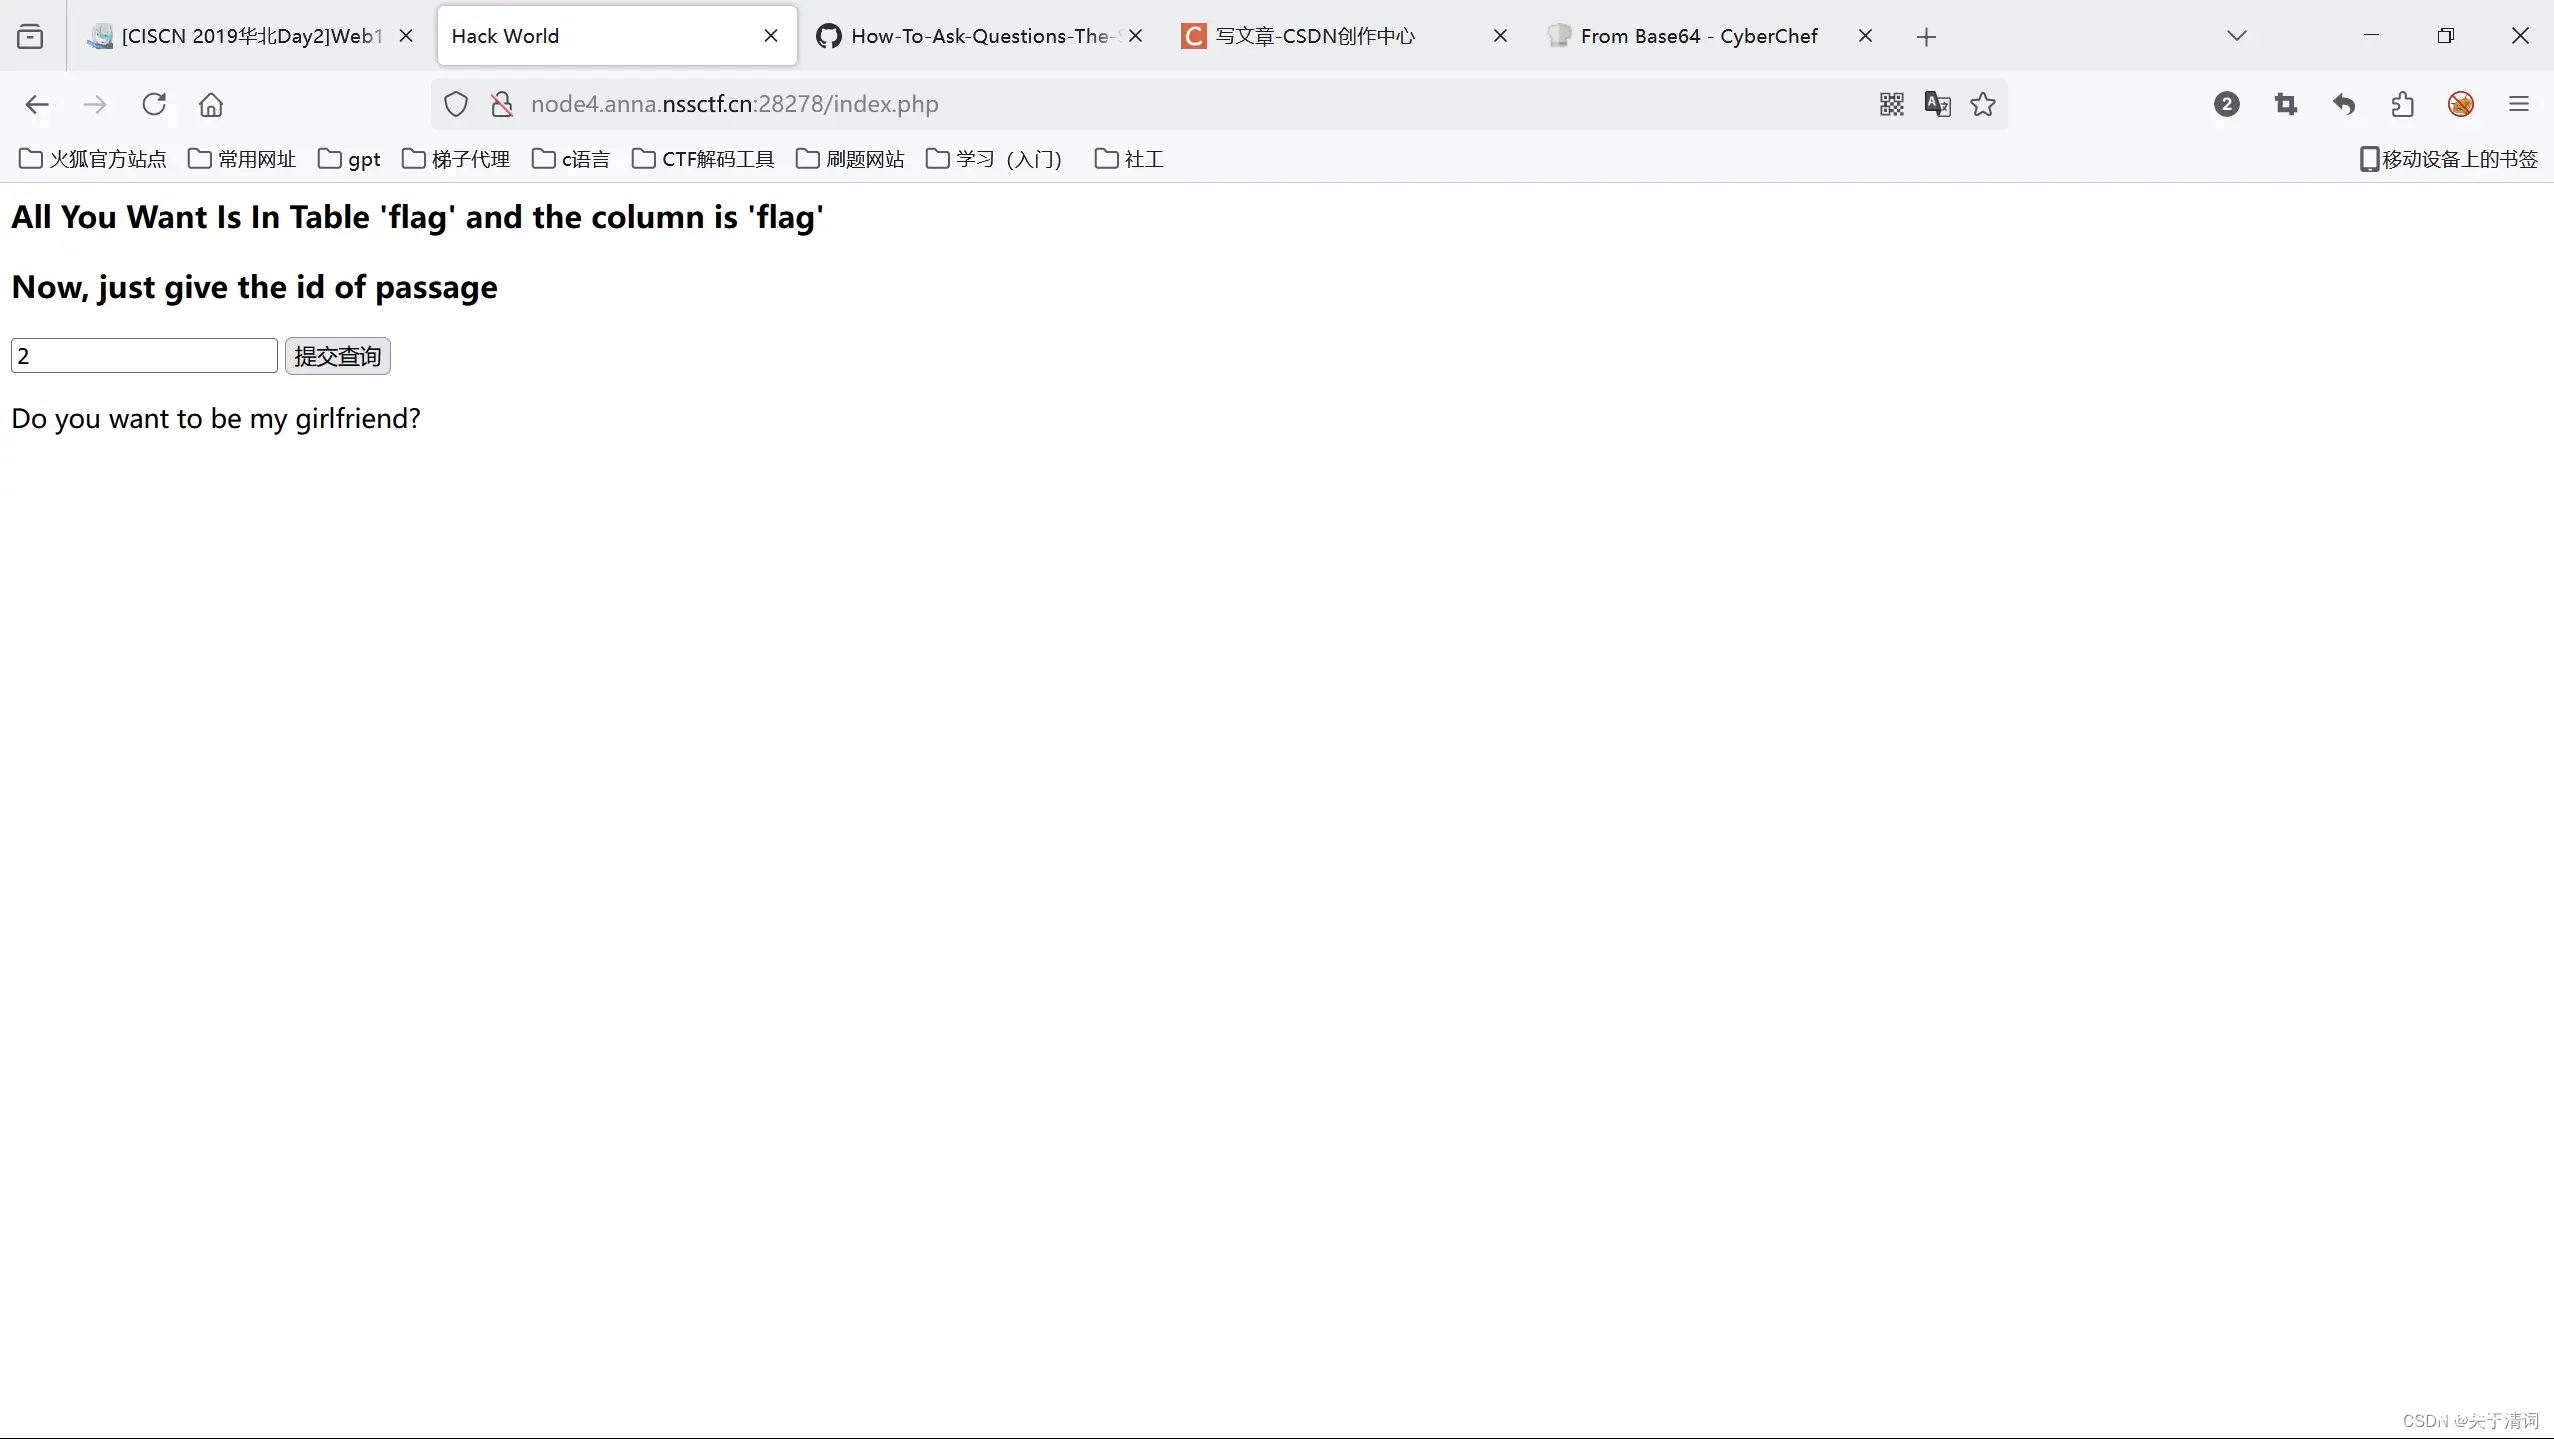Open the 'Hack World' browser tab

(x=612, y=35)
